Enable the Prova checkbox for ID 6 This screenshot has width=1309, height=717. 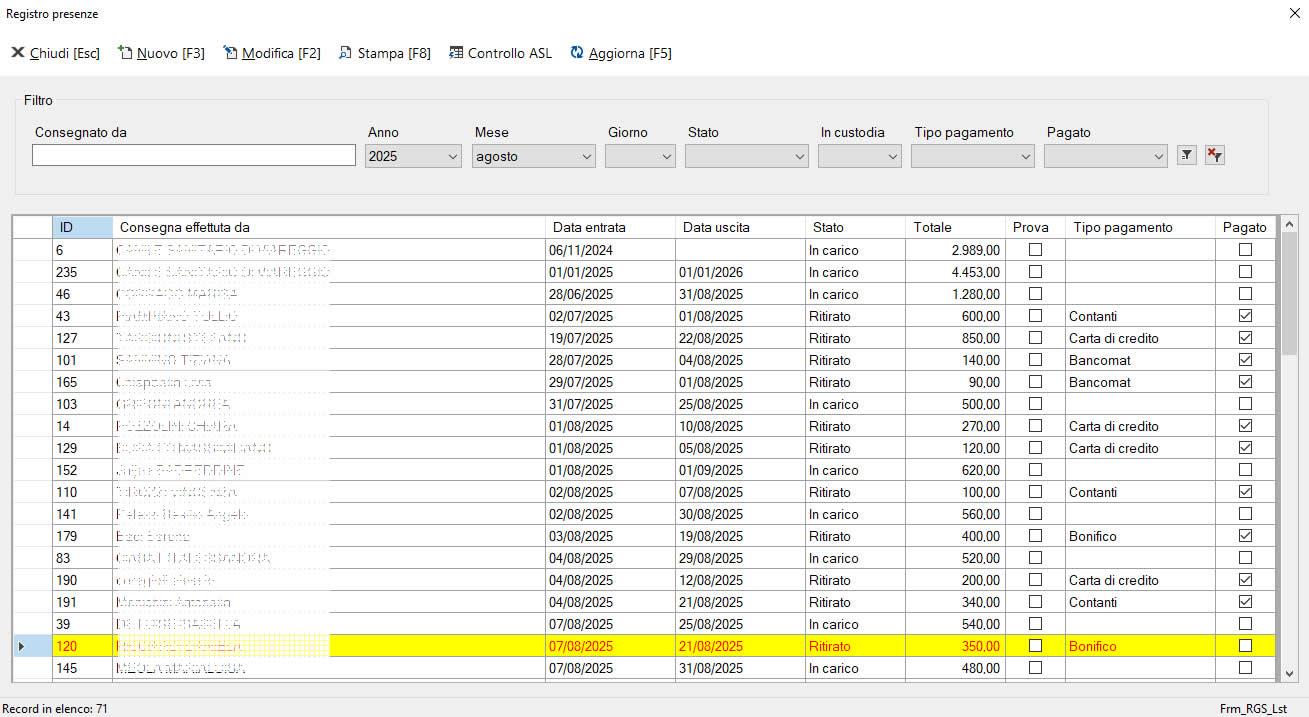tap(1035, 250)
